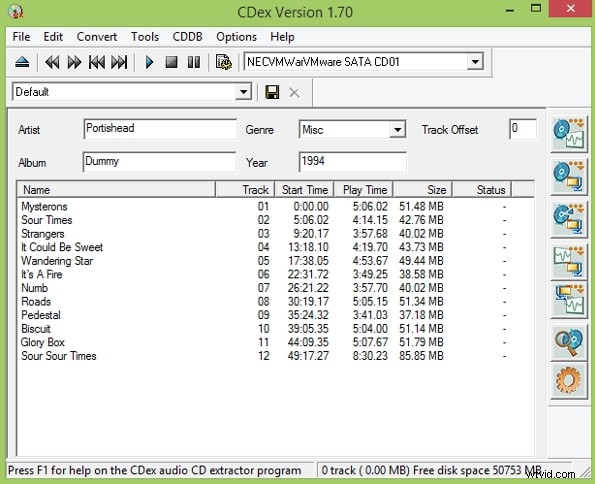
Task: Select the track Numb
Action: tap(35, 288)
